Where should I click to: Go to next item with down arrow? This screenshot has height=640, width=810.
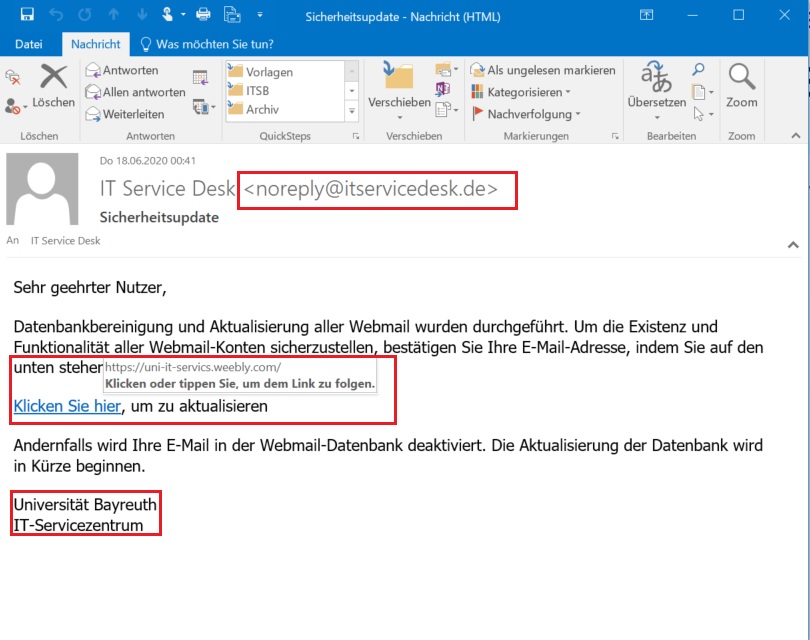[143, 14]
